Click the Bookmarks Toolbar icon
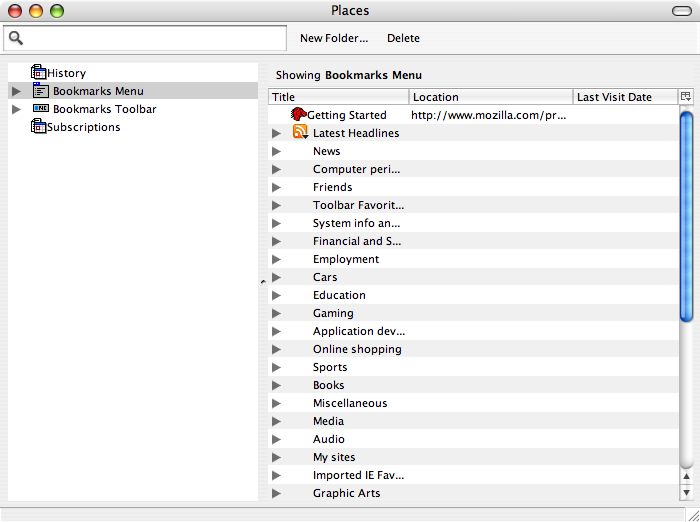This screenshot has width=700, height=522. click(41, 109)
